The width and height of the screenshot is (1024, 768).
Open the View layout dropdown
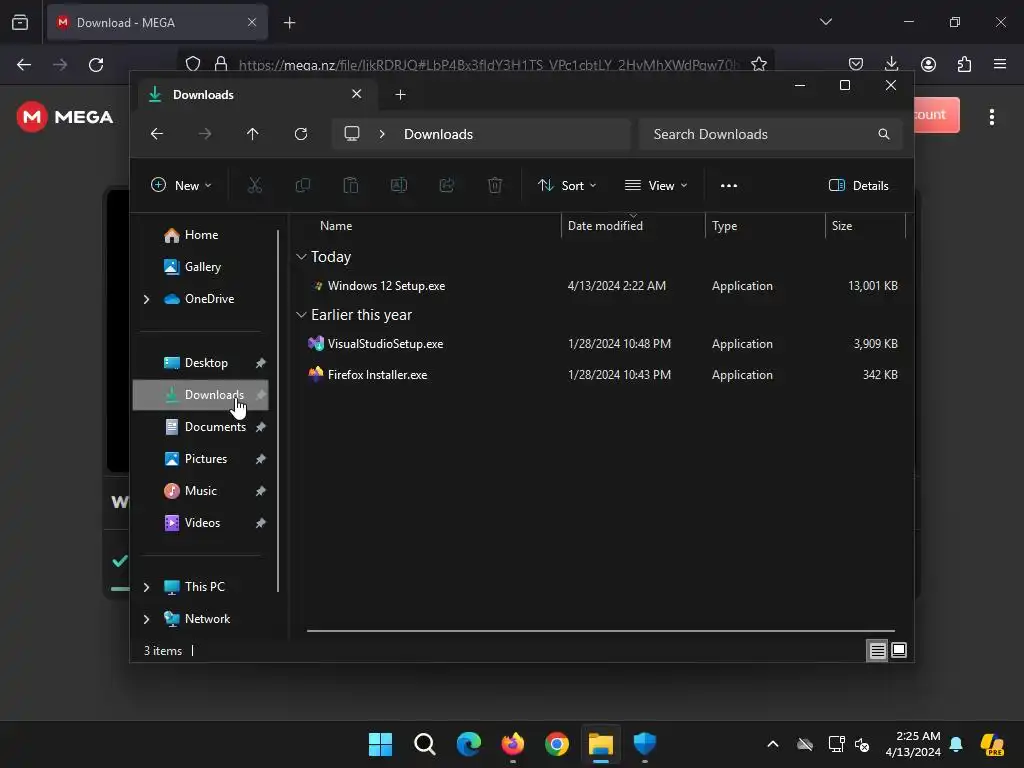tap(656, 185)
